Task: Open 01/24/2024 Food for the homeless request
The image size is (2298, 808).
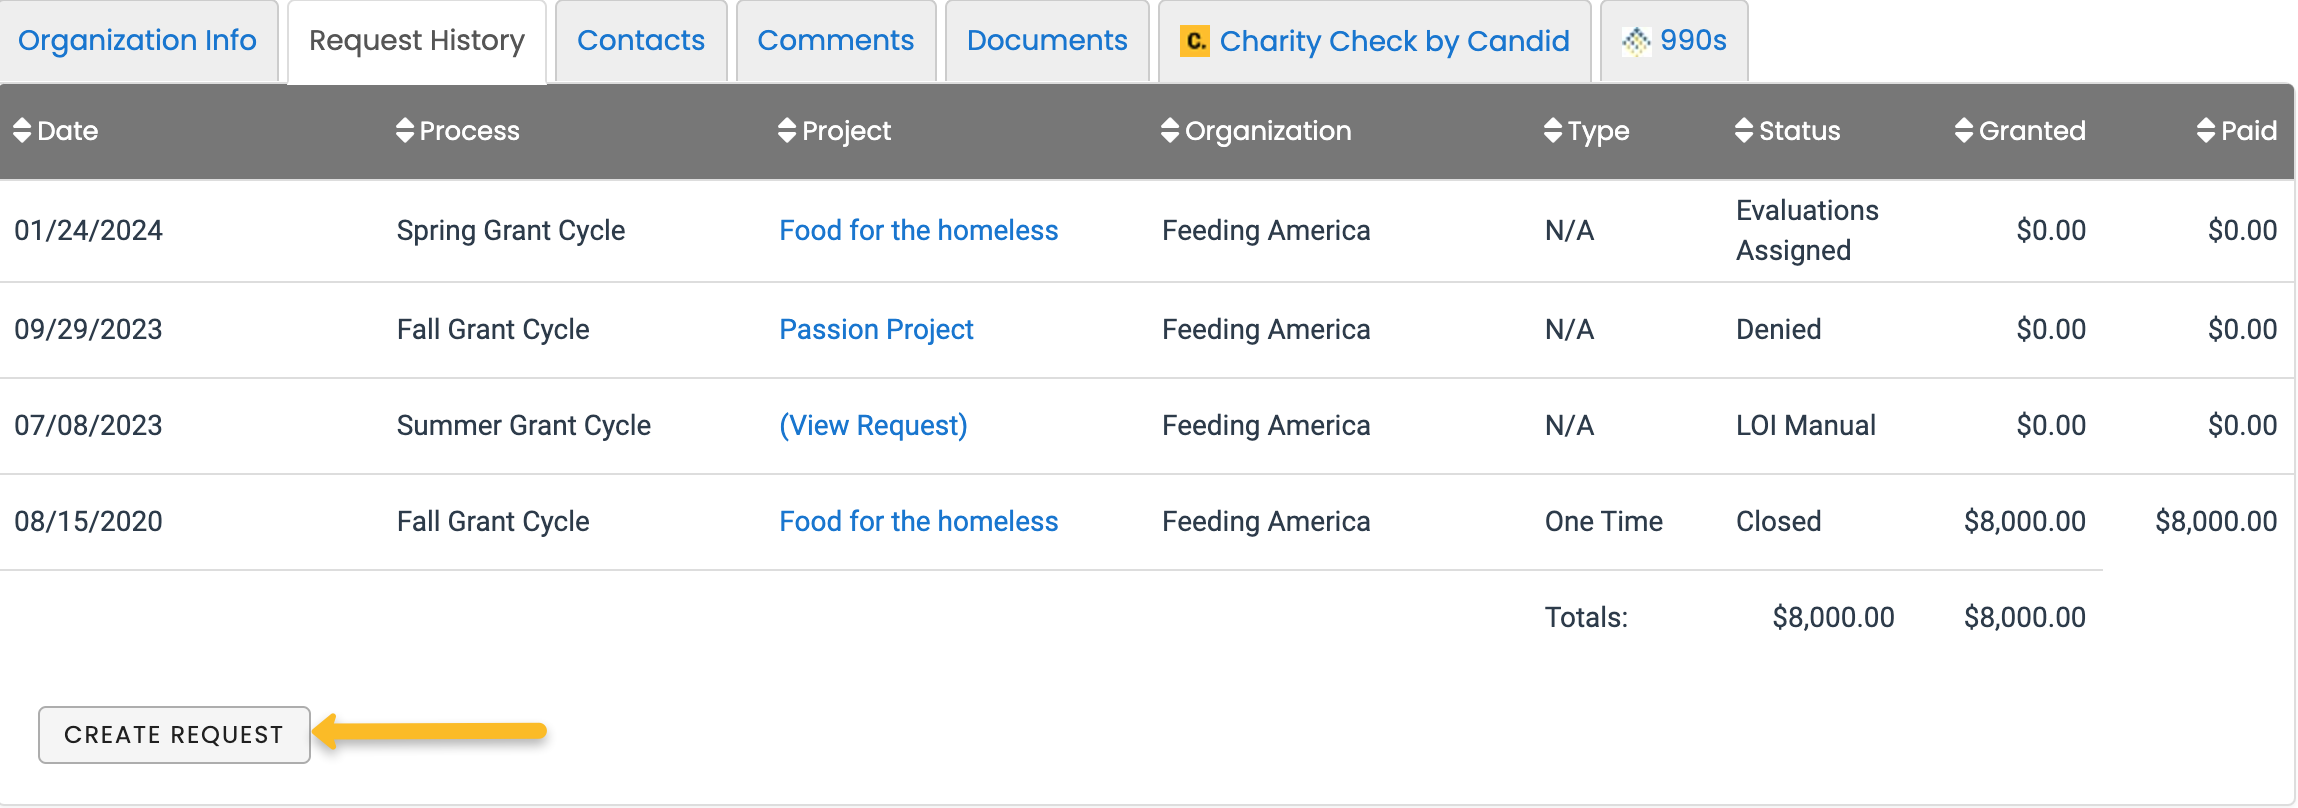Action: point(918,231)
